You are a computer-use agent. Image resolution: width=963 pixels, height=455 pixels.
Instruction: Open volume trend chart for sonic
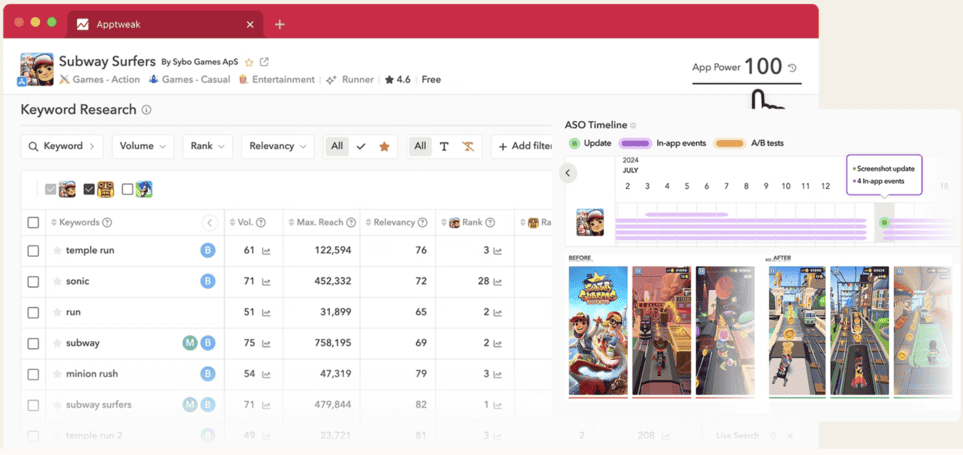pyautogui.click(x=266, y=281)
